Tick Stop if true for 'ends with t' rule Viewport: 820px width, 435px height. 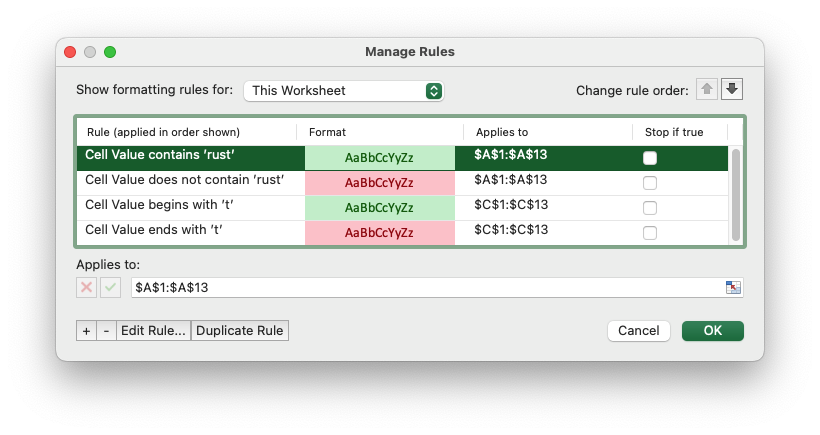point(650,233)
